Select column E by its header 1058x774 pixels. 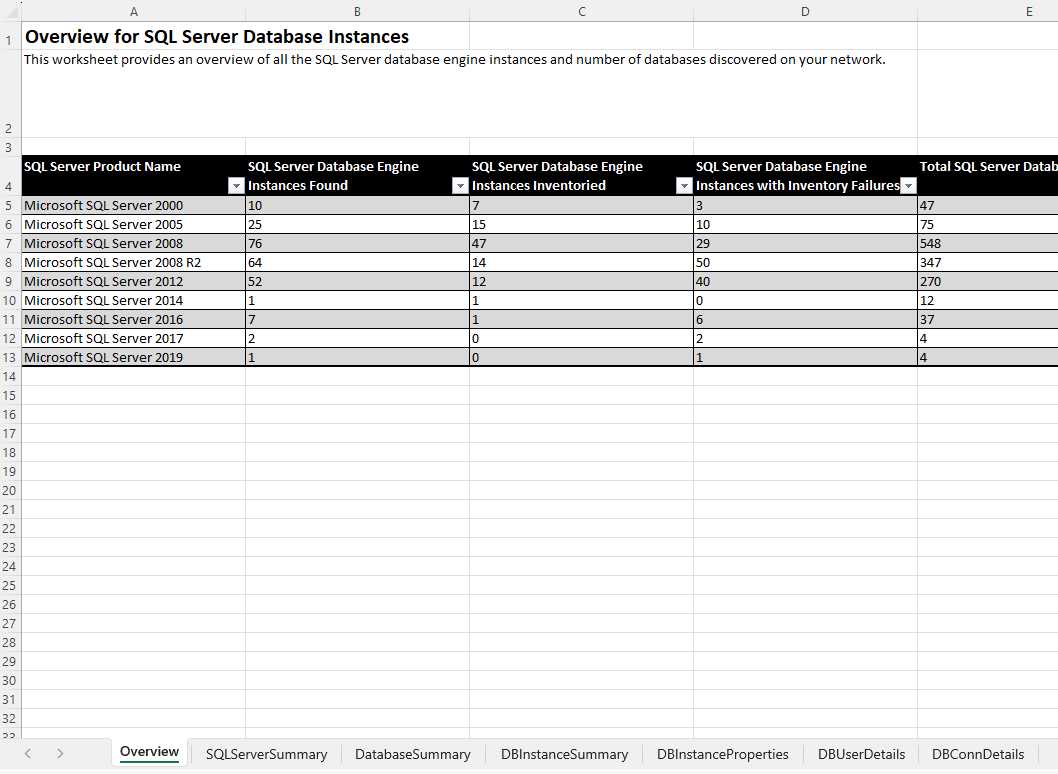(988, 11)
